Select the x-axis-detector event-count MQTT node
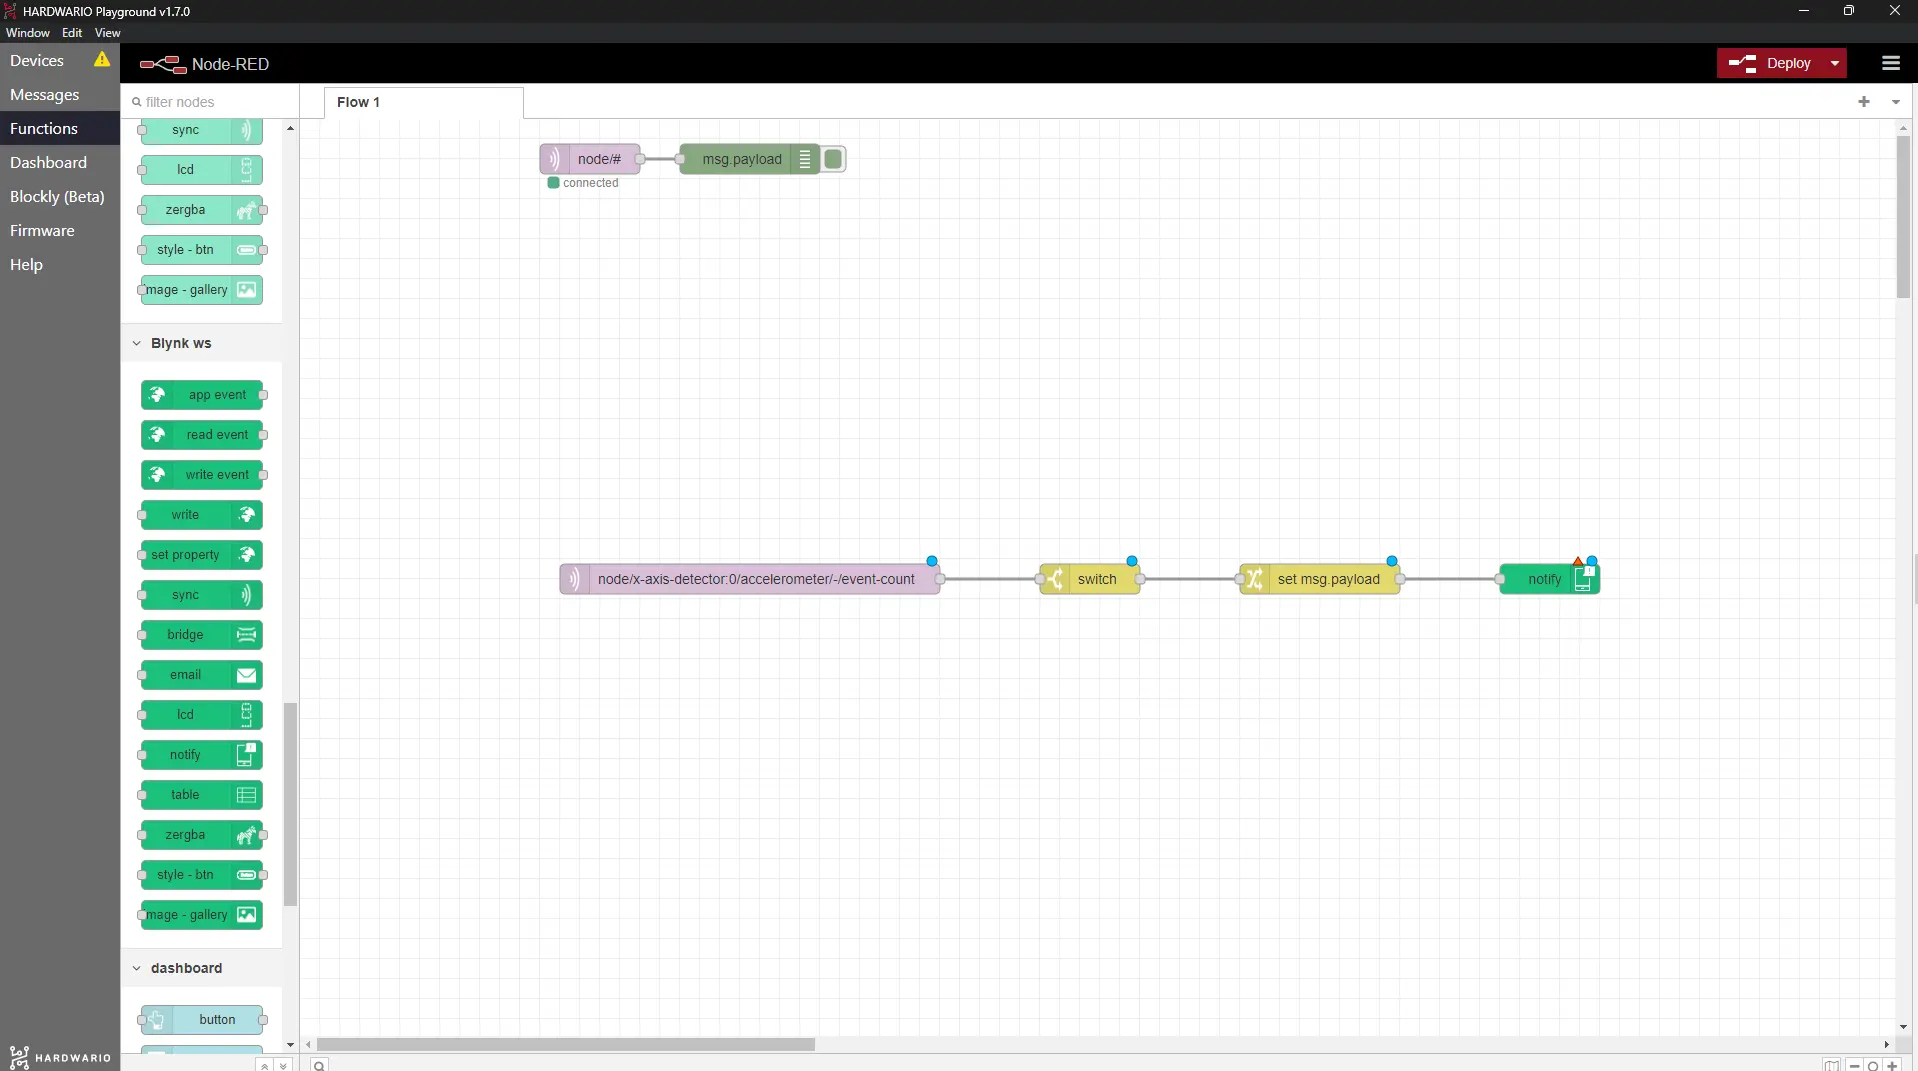Viewport: 1918px width, 1071px height. 750,579
